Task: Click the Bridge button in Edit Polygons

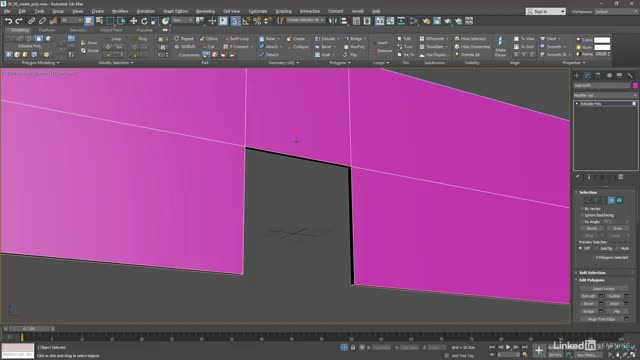Action: (588, 311)
